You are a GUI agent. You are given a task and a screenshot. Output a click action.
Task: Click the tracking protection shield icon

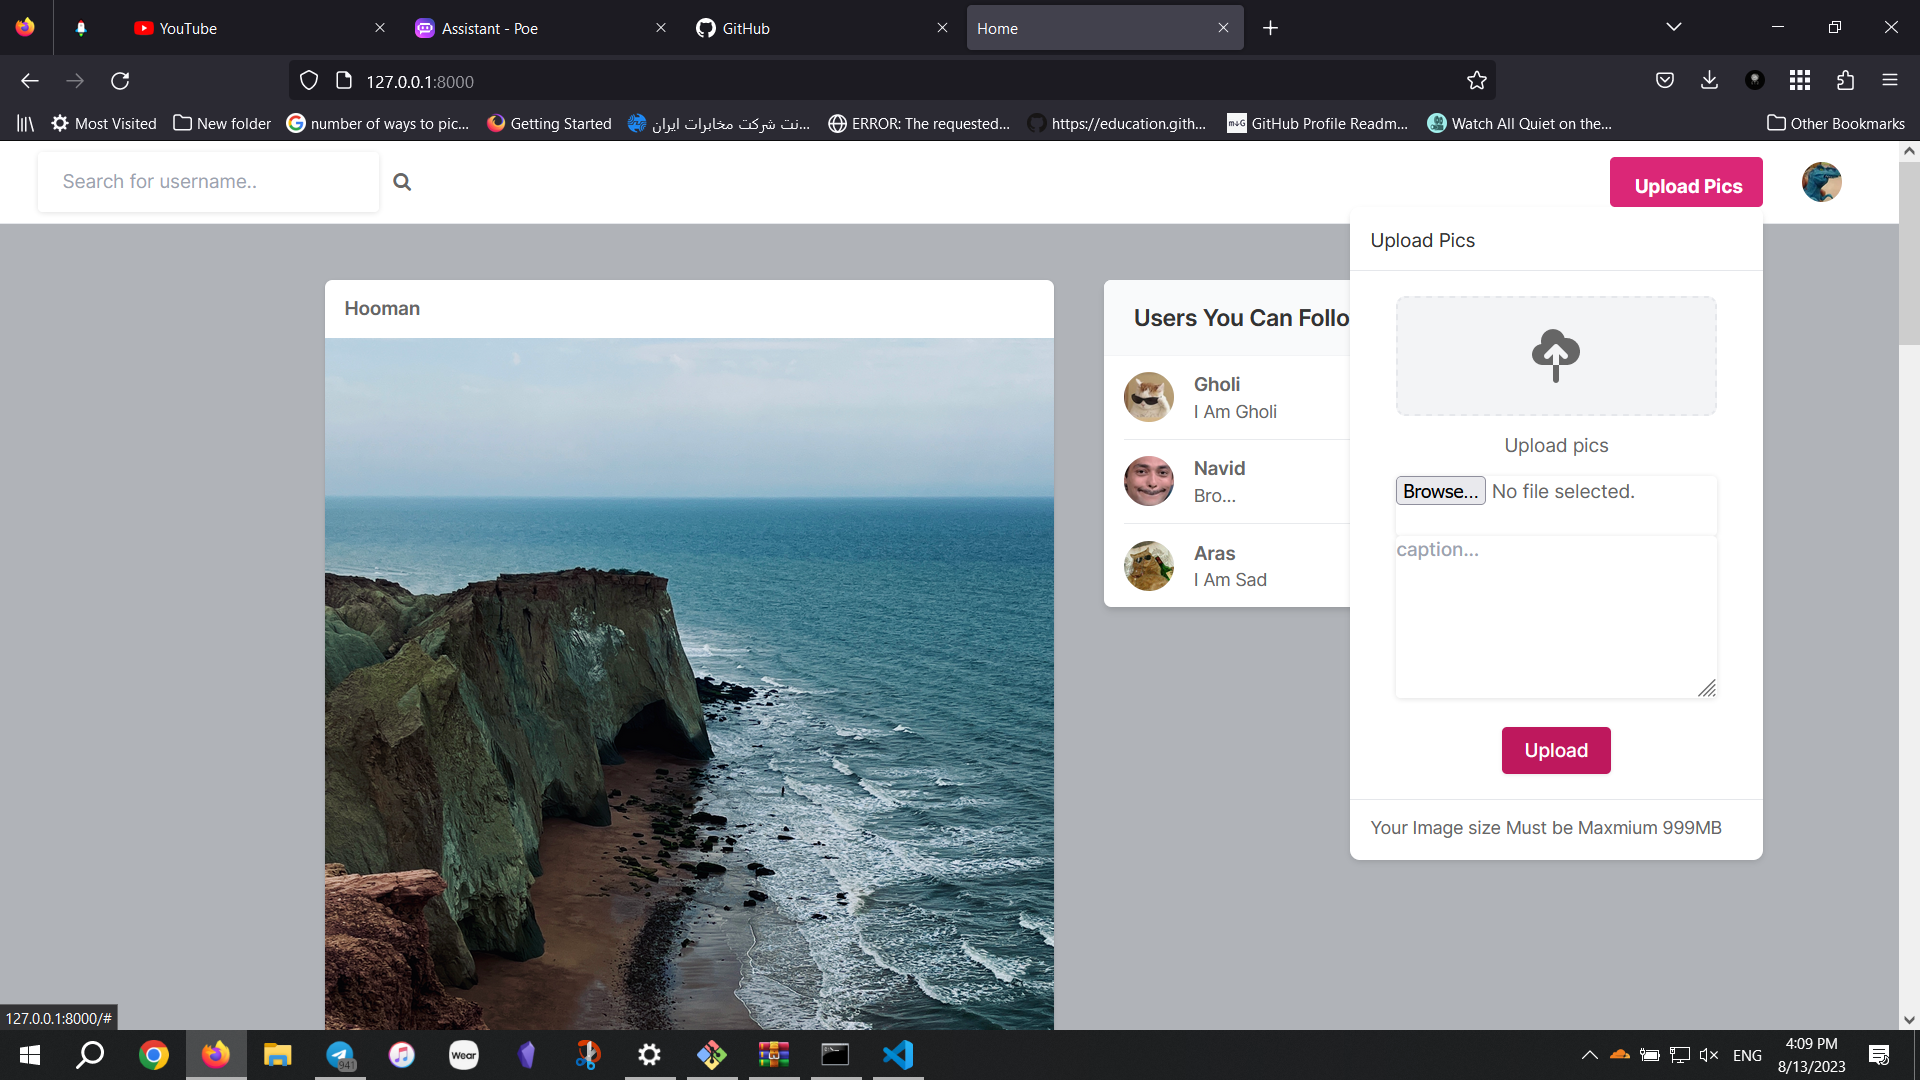[x=308, y=80]
